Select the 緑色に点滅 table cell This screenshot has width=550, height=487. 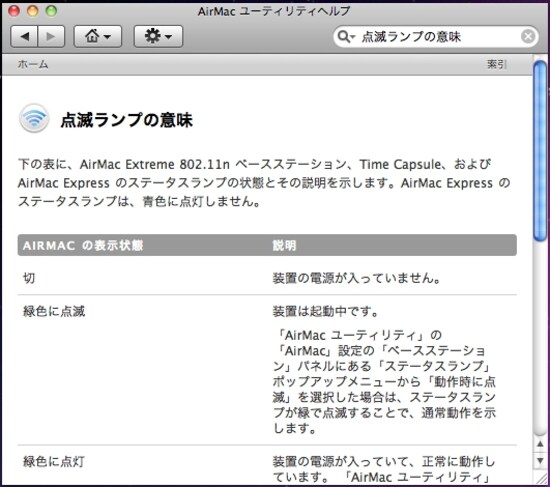[x=54, y=311]
